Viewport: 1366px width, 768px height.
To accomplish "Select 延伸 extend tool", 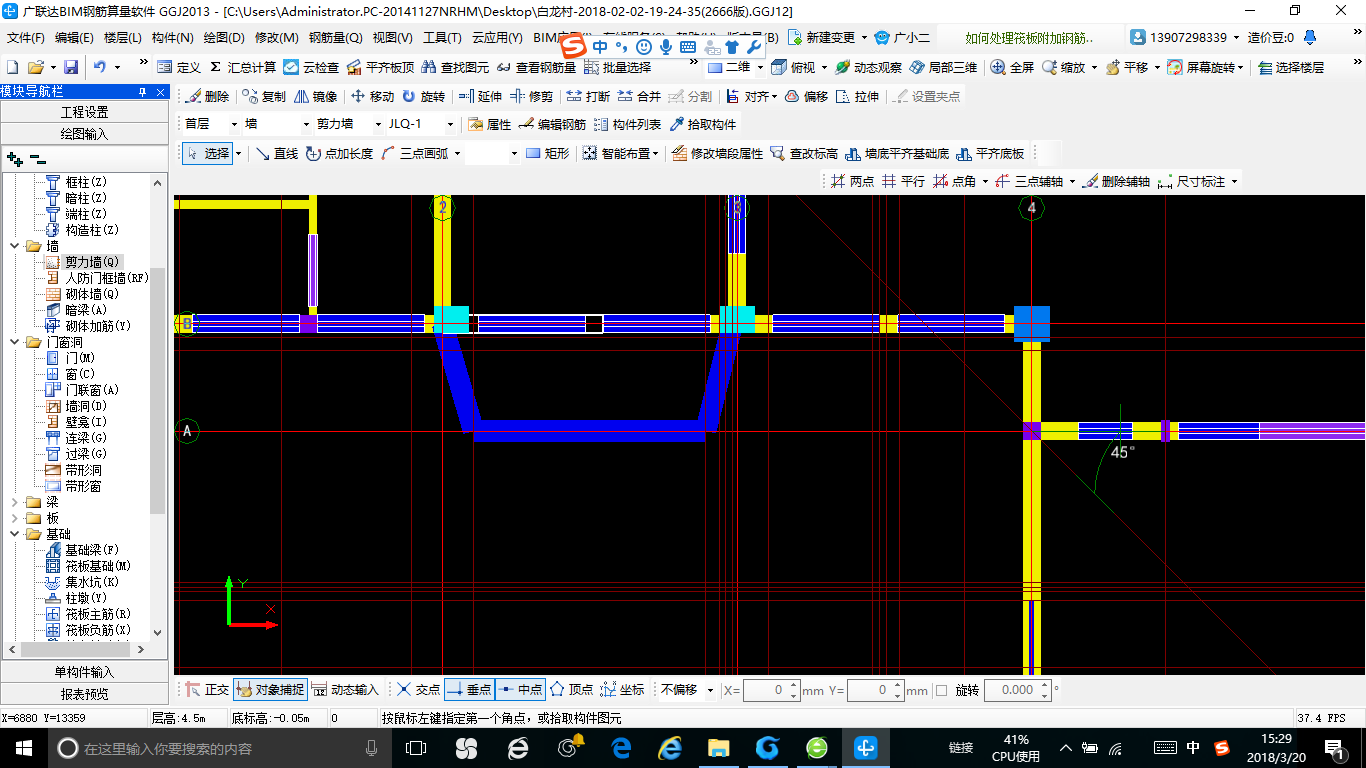I will tap(480, 97).
